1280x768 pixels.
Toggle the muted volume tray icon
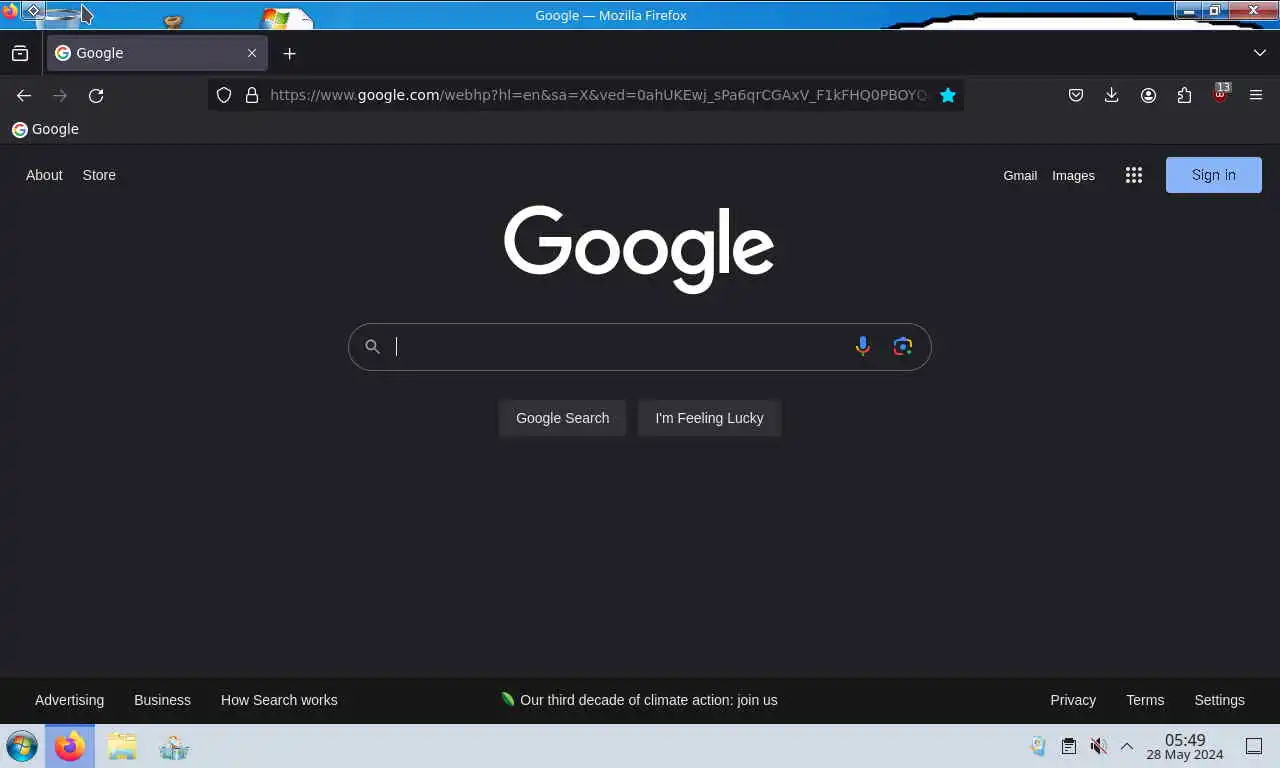click(x=1098, y=746)
